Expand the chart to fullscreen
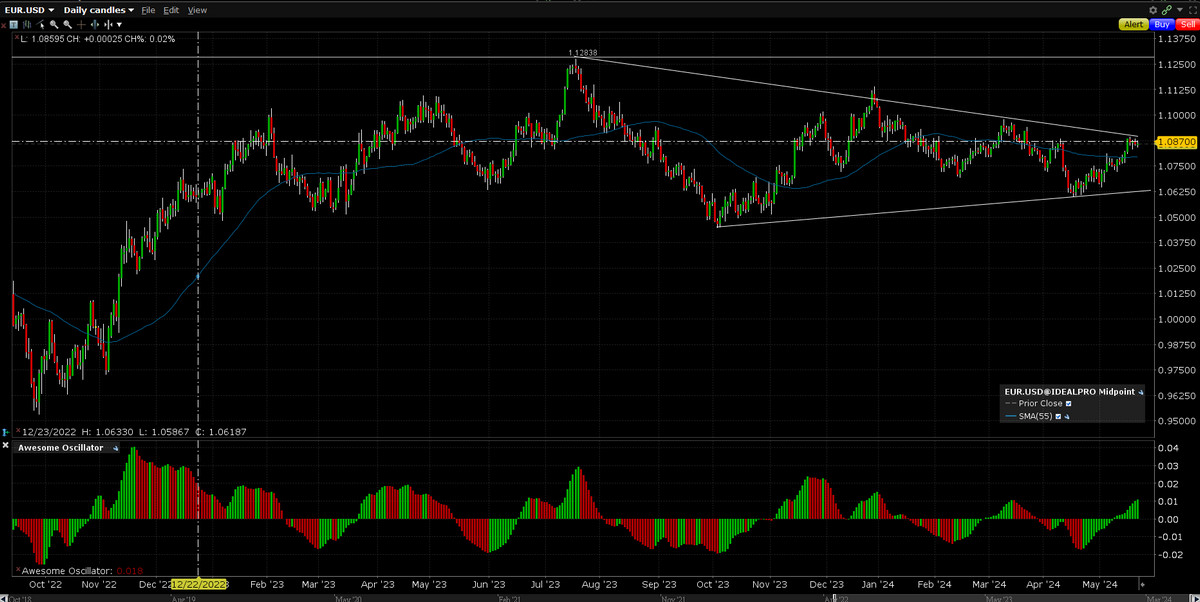Screen dimensions: 1200x602 1192,10
